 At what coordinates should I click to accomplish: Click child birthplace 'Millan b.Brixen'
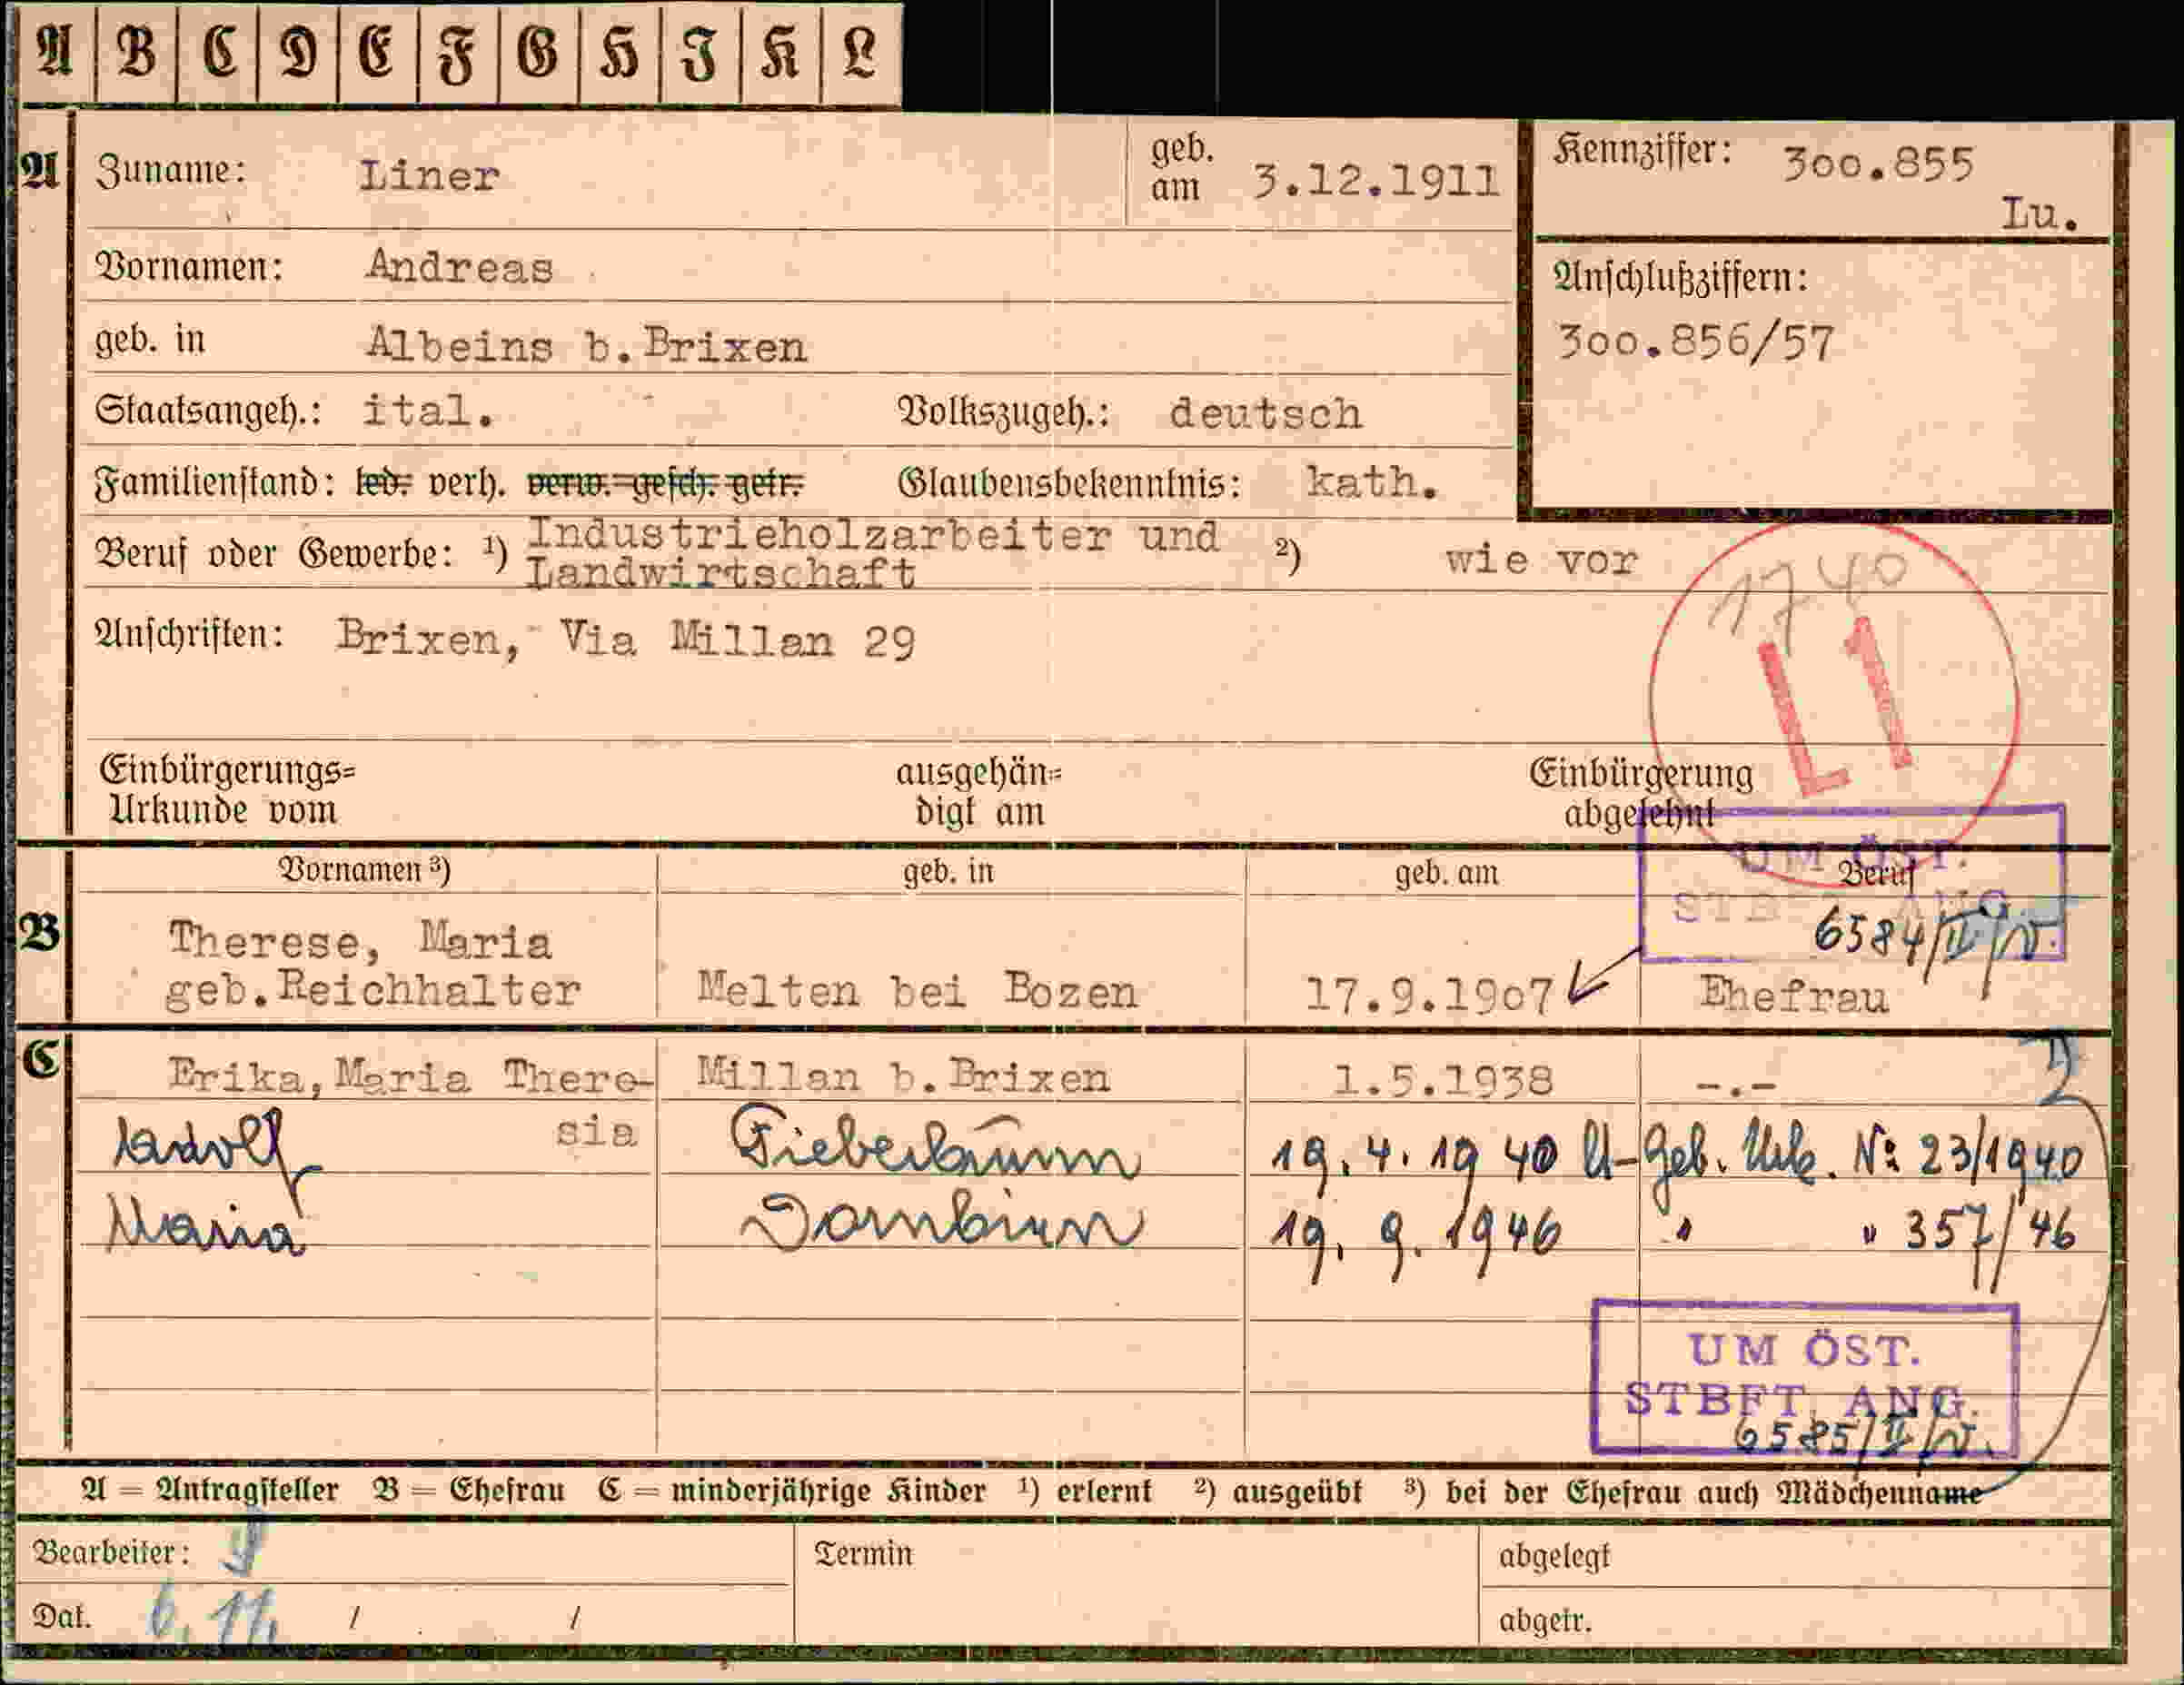pyautogui.click(x=903, y=1076)
